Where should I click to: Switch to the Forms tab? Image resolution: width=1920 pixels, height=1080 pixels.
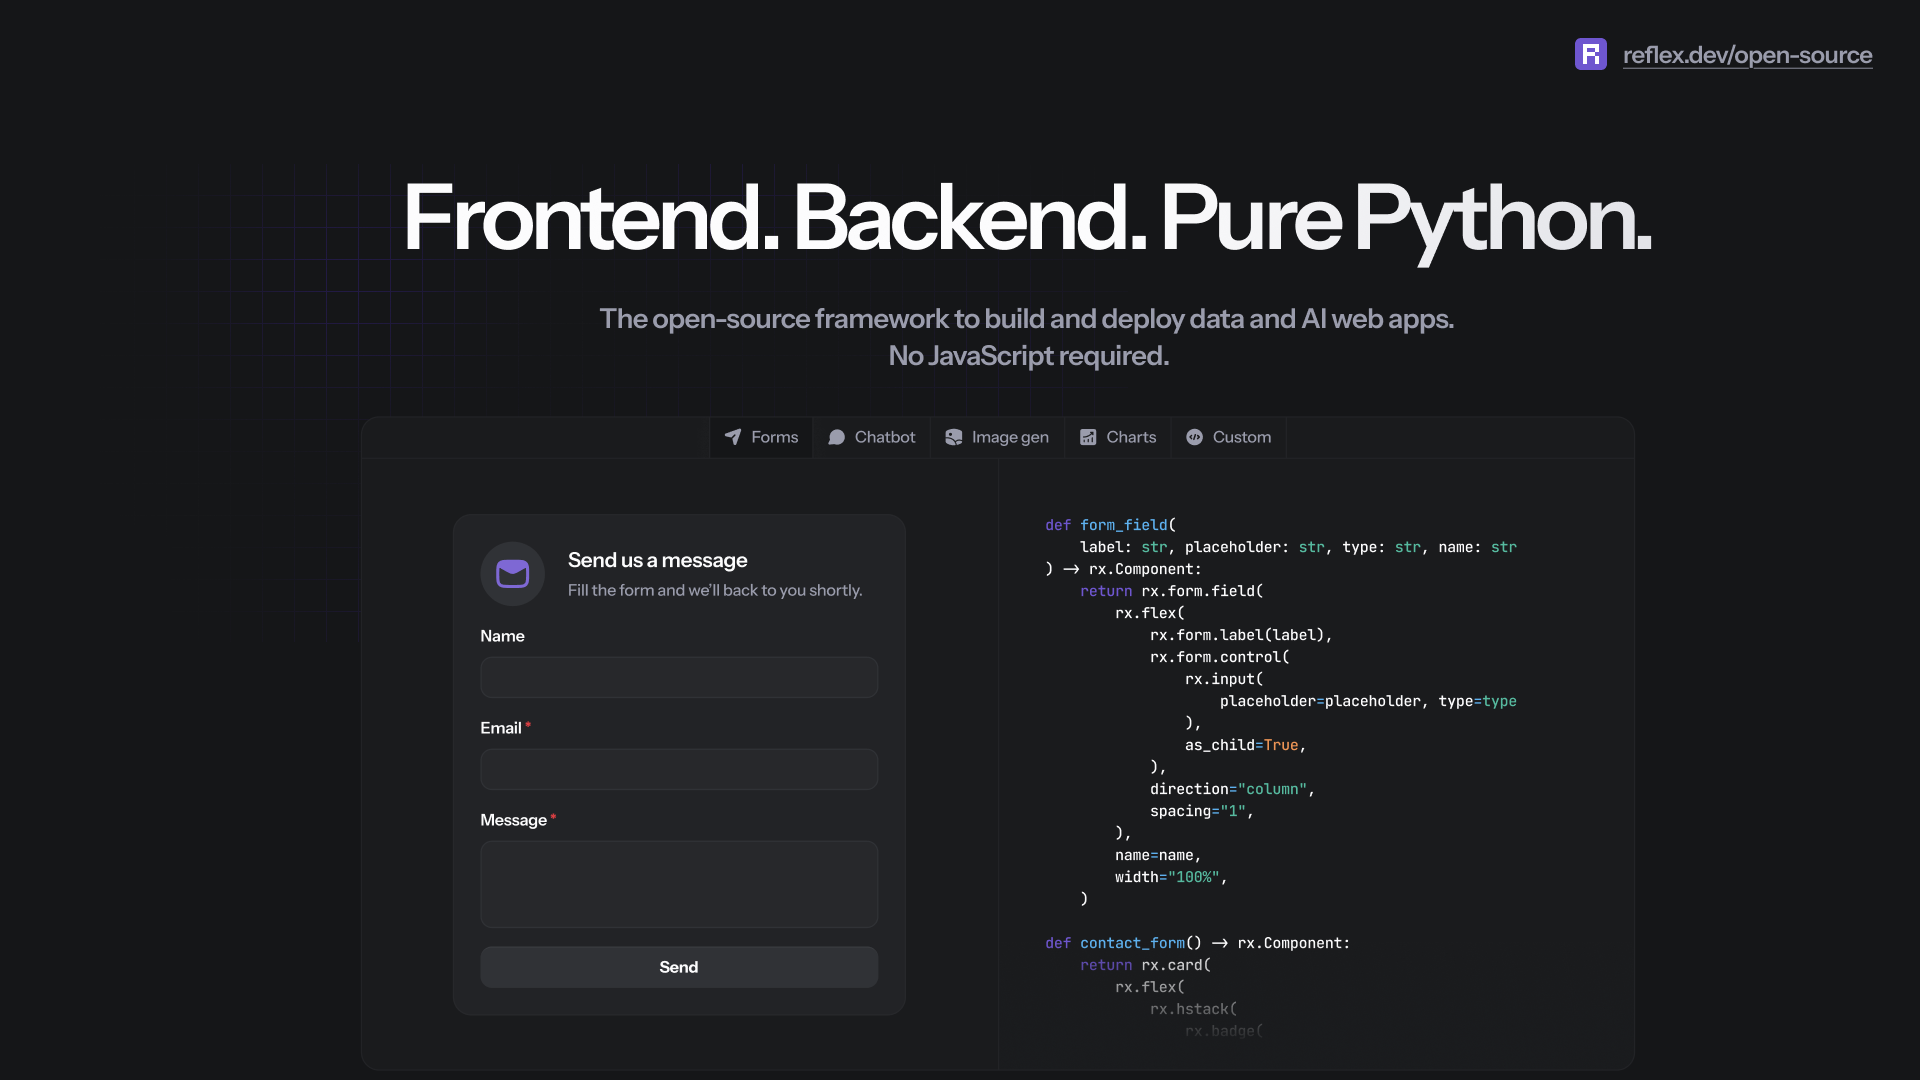[774, 437]
